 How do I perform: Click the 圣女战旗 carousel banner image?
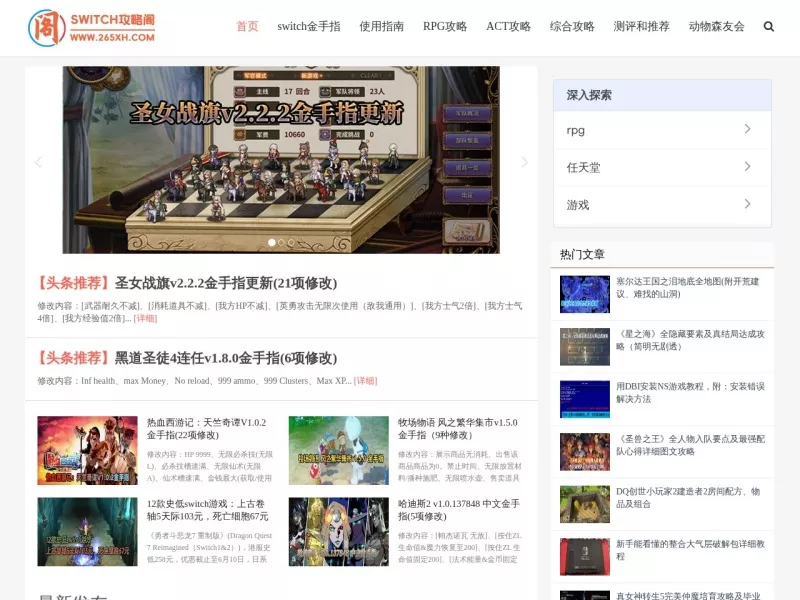coord(281,160)
